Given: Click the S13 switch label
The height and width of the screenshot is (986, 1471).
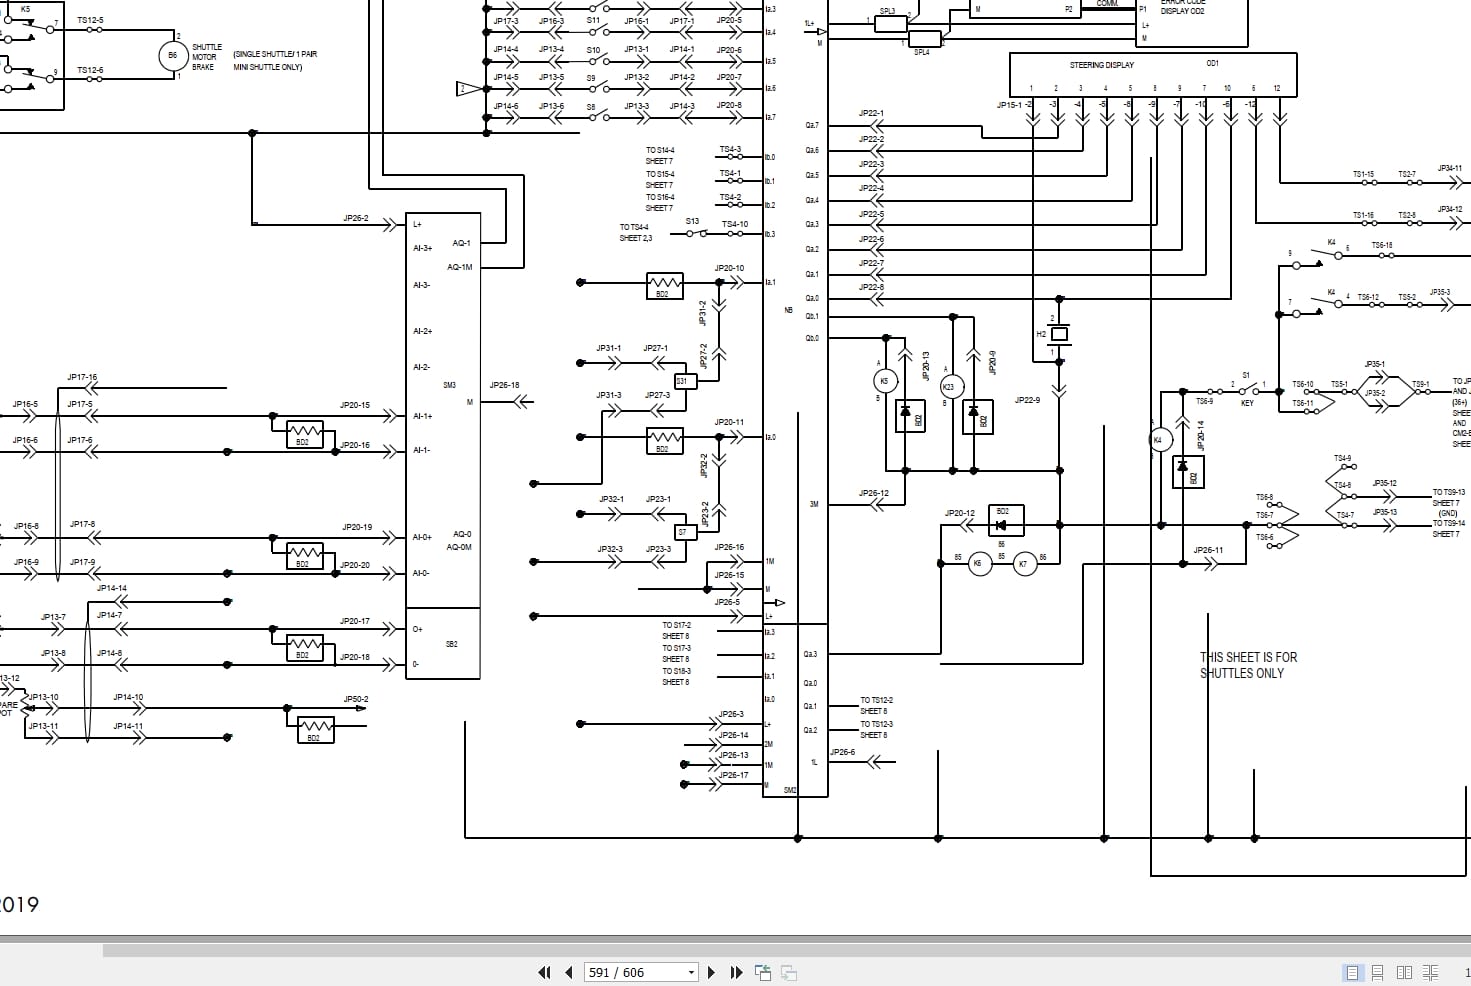Looking at the screenshot, I should [692, 221].
